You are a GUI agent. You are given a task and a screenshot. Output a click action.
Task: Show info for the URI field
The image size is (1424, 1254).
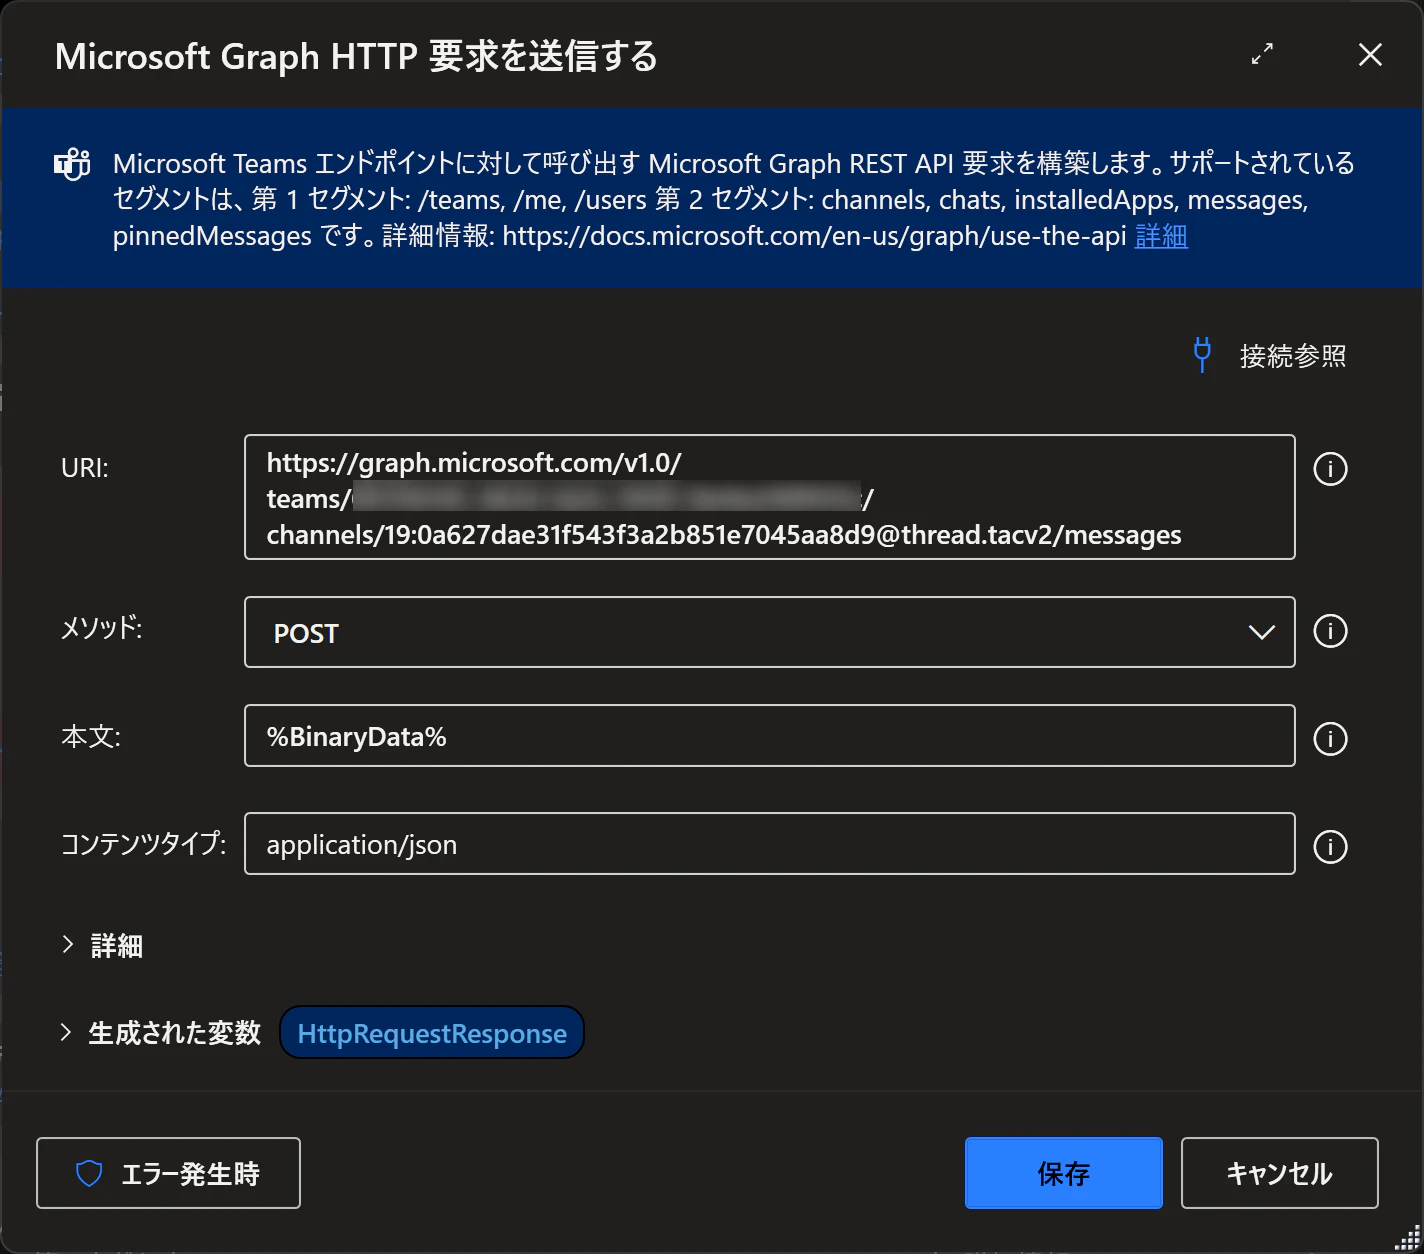click(x=1330, y=468)
